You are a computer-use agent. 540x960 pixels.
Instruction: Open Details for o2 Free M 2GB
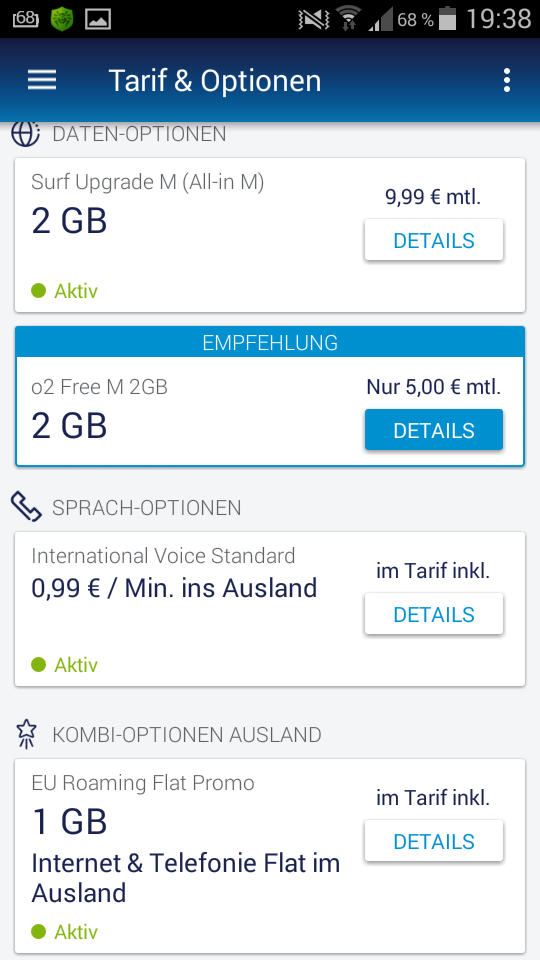click(x=434, y=430)
